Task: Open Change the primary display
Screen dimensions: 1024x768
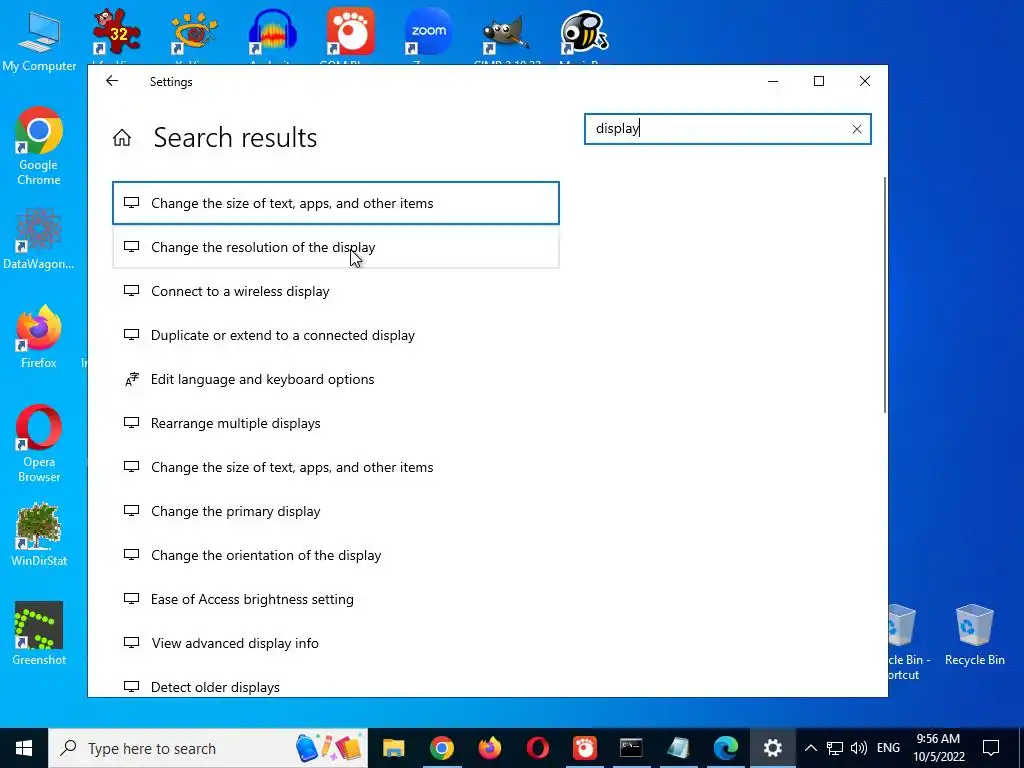Action: [336, 511]
